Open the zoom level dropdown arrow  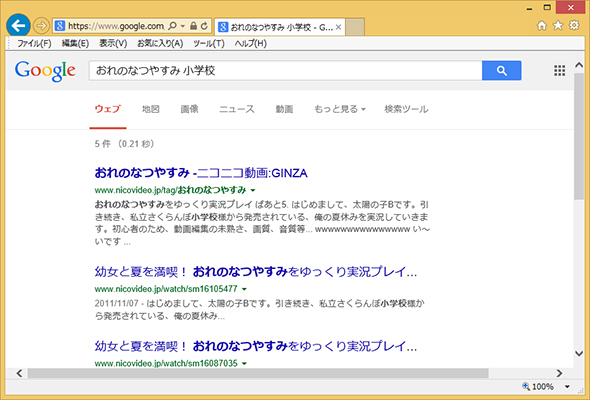(x=567, y=386)
